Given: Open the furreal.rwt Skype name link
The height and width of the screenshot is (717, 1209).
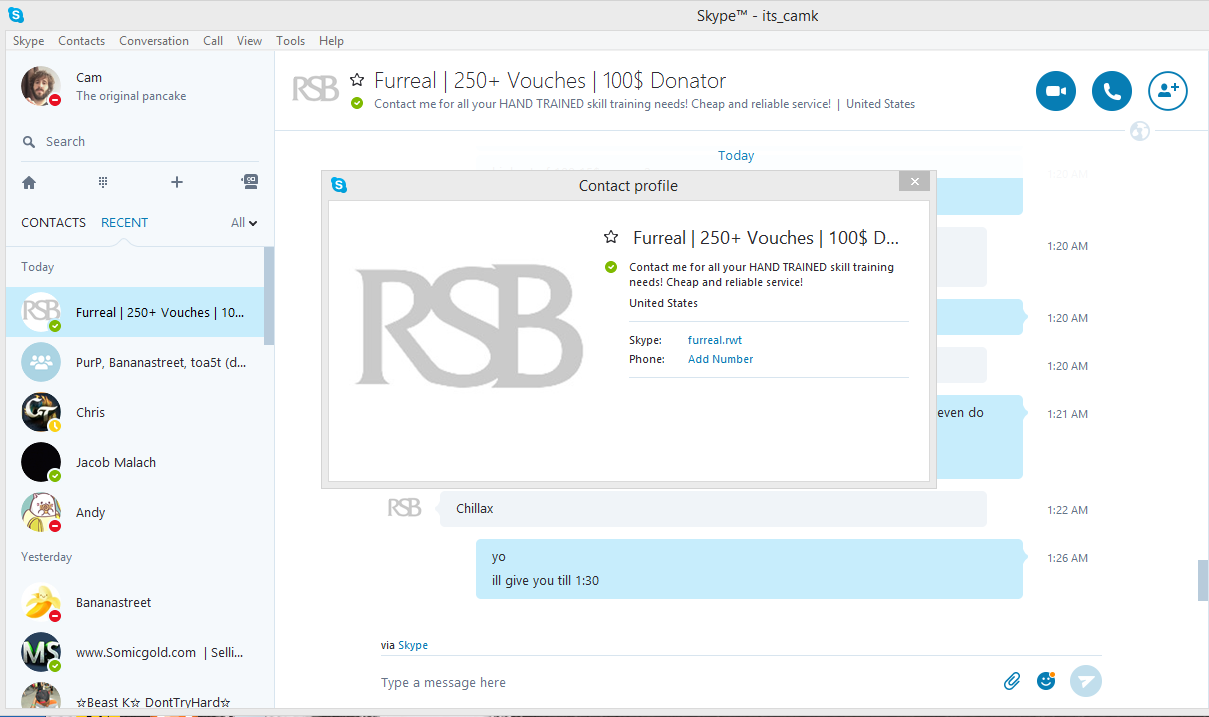Looking at the screenshot, I should click(x=714, y=341).
